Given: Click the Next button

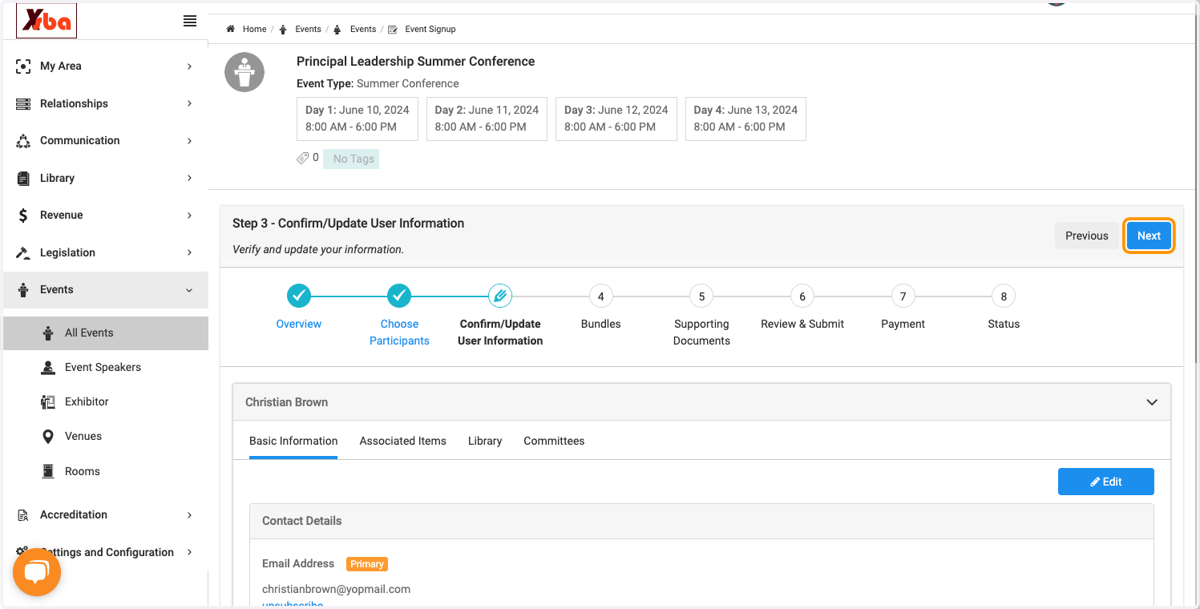Looking at the screenshot, I should point(1149,236).
